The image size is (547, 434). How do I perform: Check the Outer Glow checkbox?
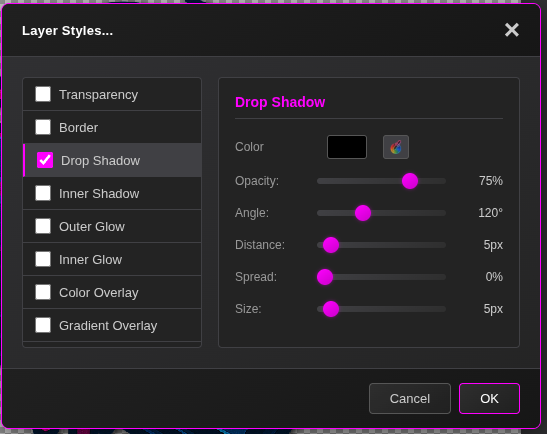coord(43,226)
